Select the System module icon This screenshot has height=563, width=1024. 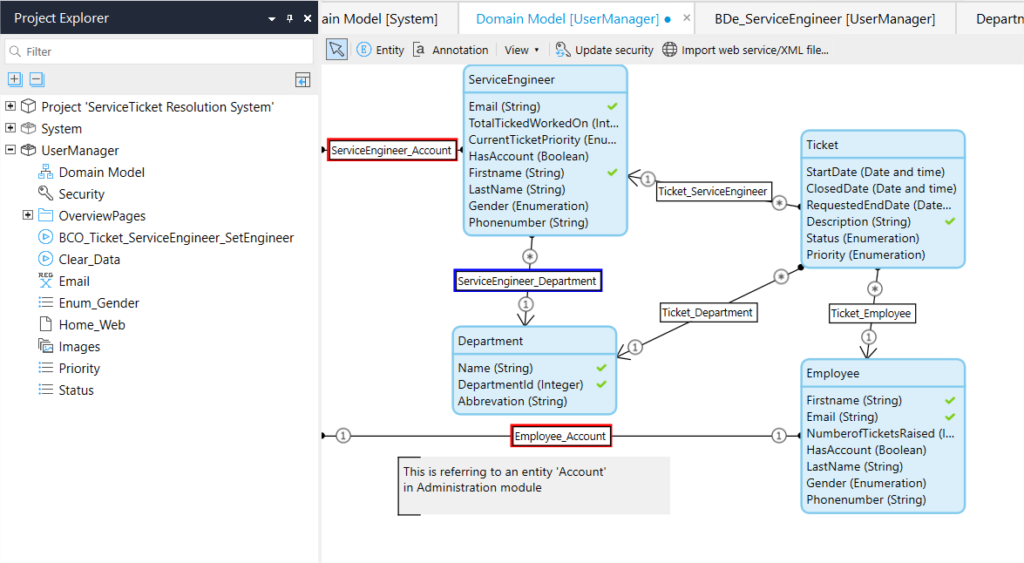click(28, 128)
